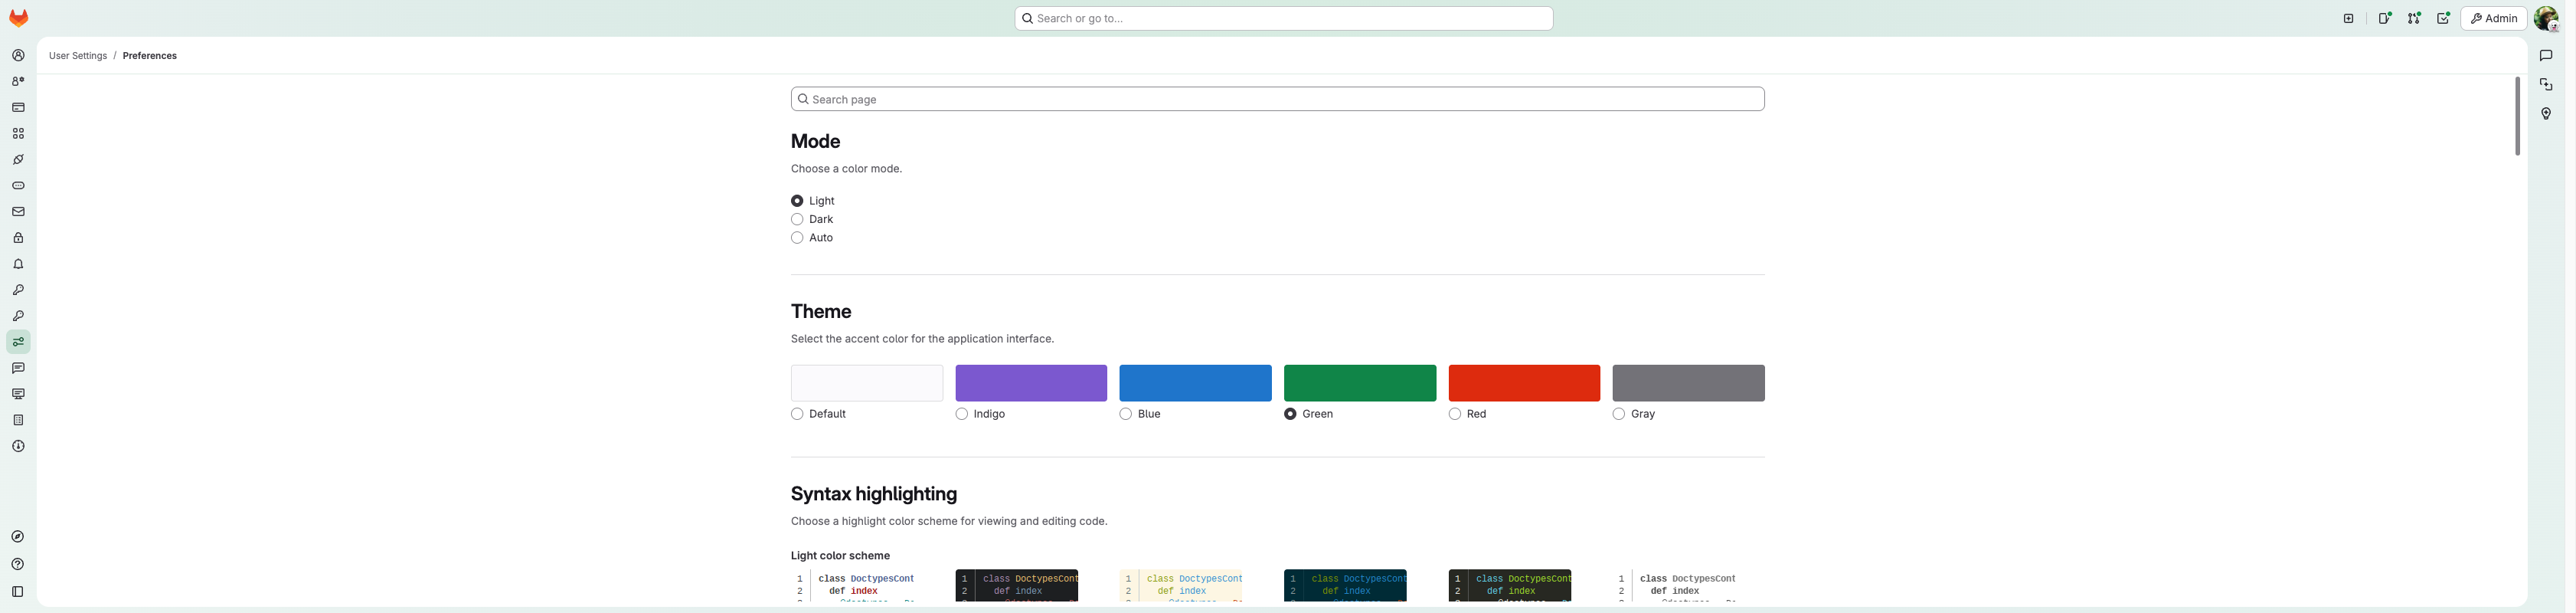The image size is (2576, 613).
Task: Select the Light mode radio button
Action: tap(797, 201)
